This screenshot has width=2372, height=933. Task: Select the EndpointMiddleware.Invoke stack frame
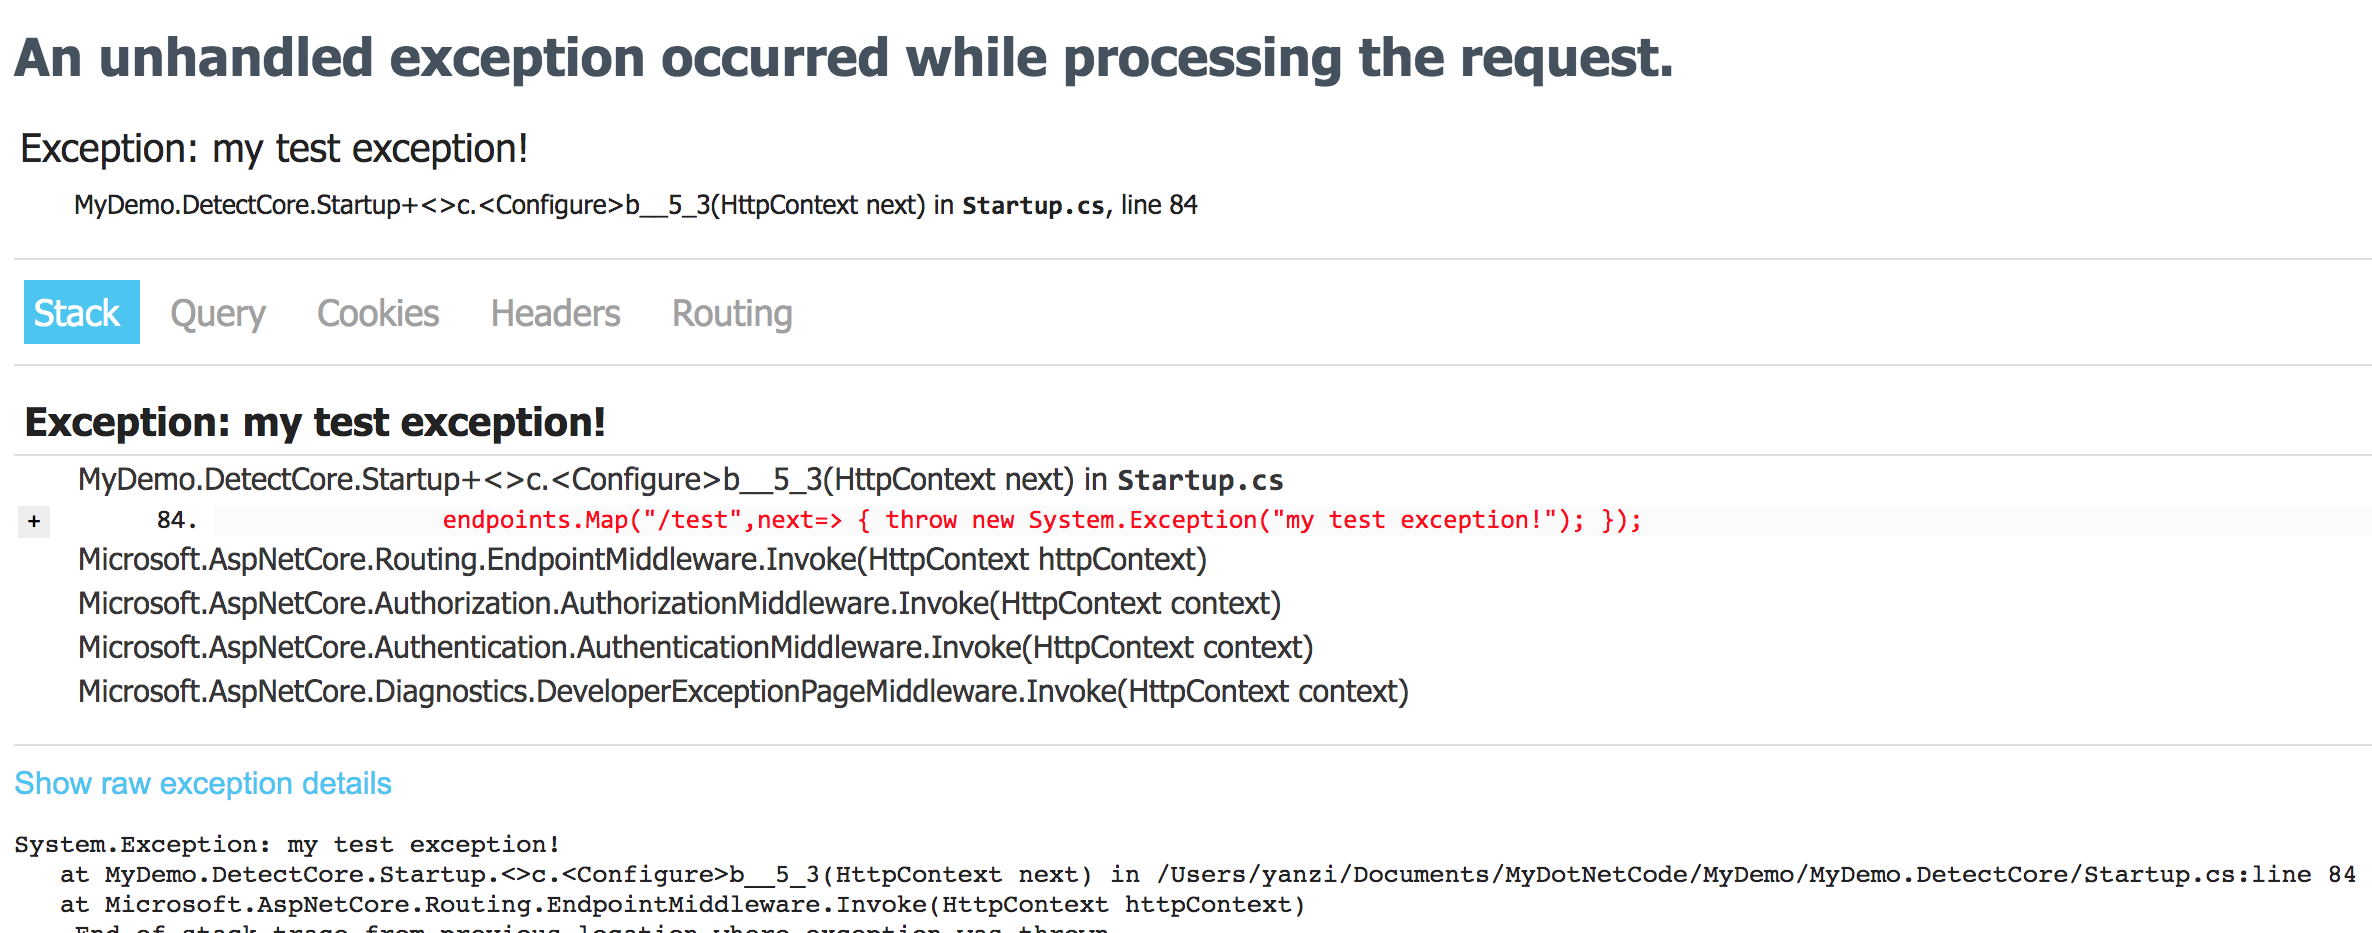pyautogui.click(x=642, y=560)
